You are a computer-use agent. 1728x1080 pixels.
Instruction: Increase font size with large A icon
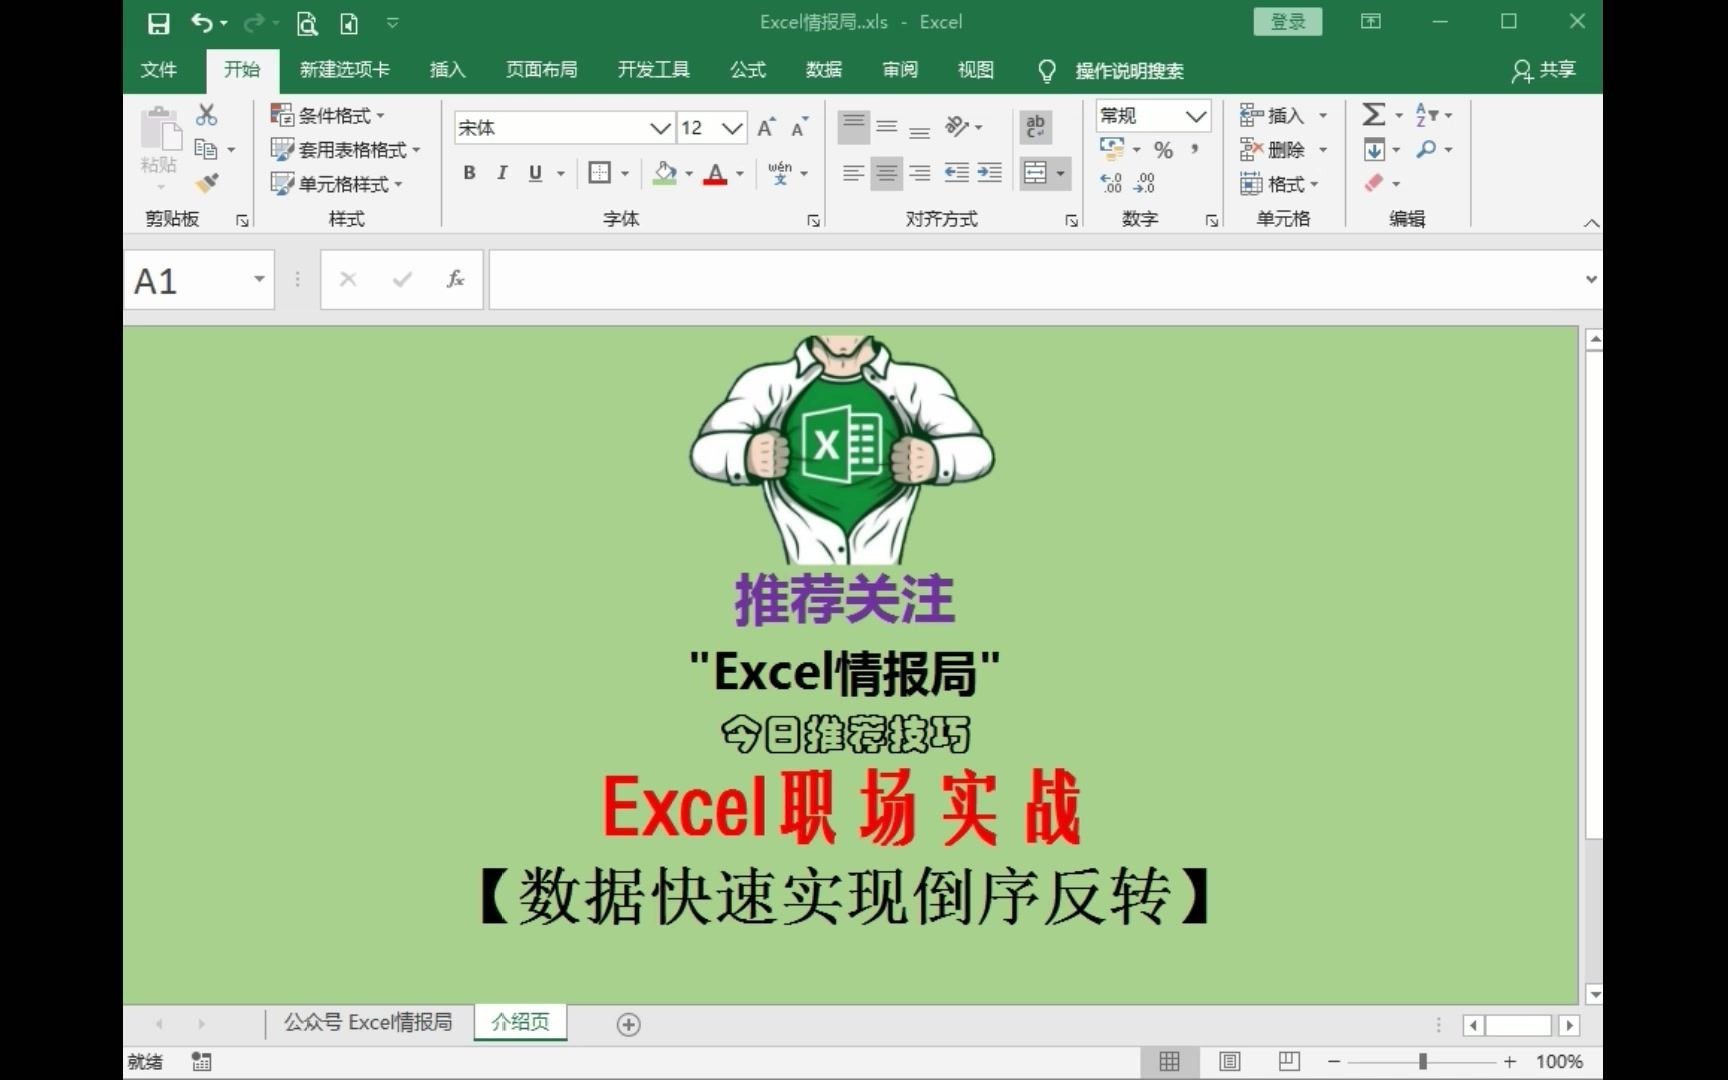click(766, 128)
